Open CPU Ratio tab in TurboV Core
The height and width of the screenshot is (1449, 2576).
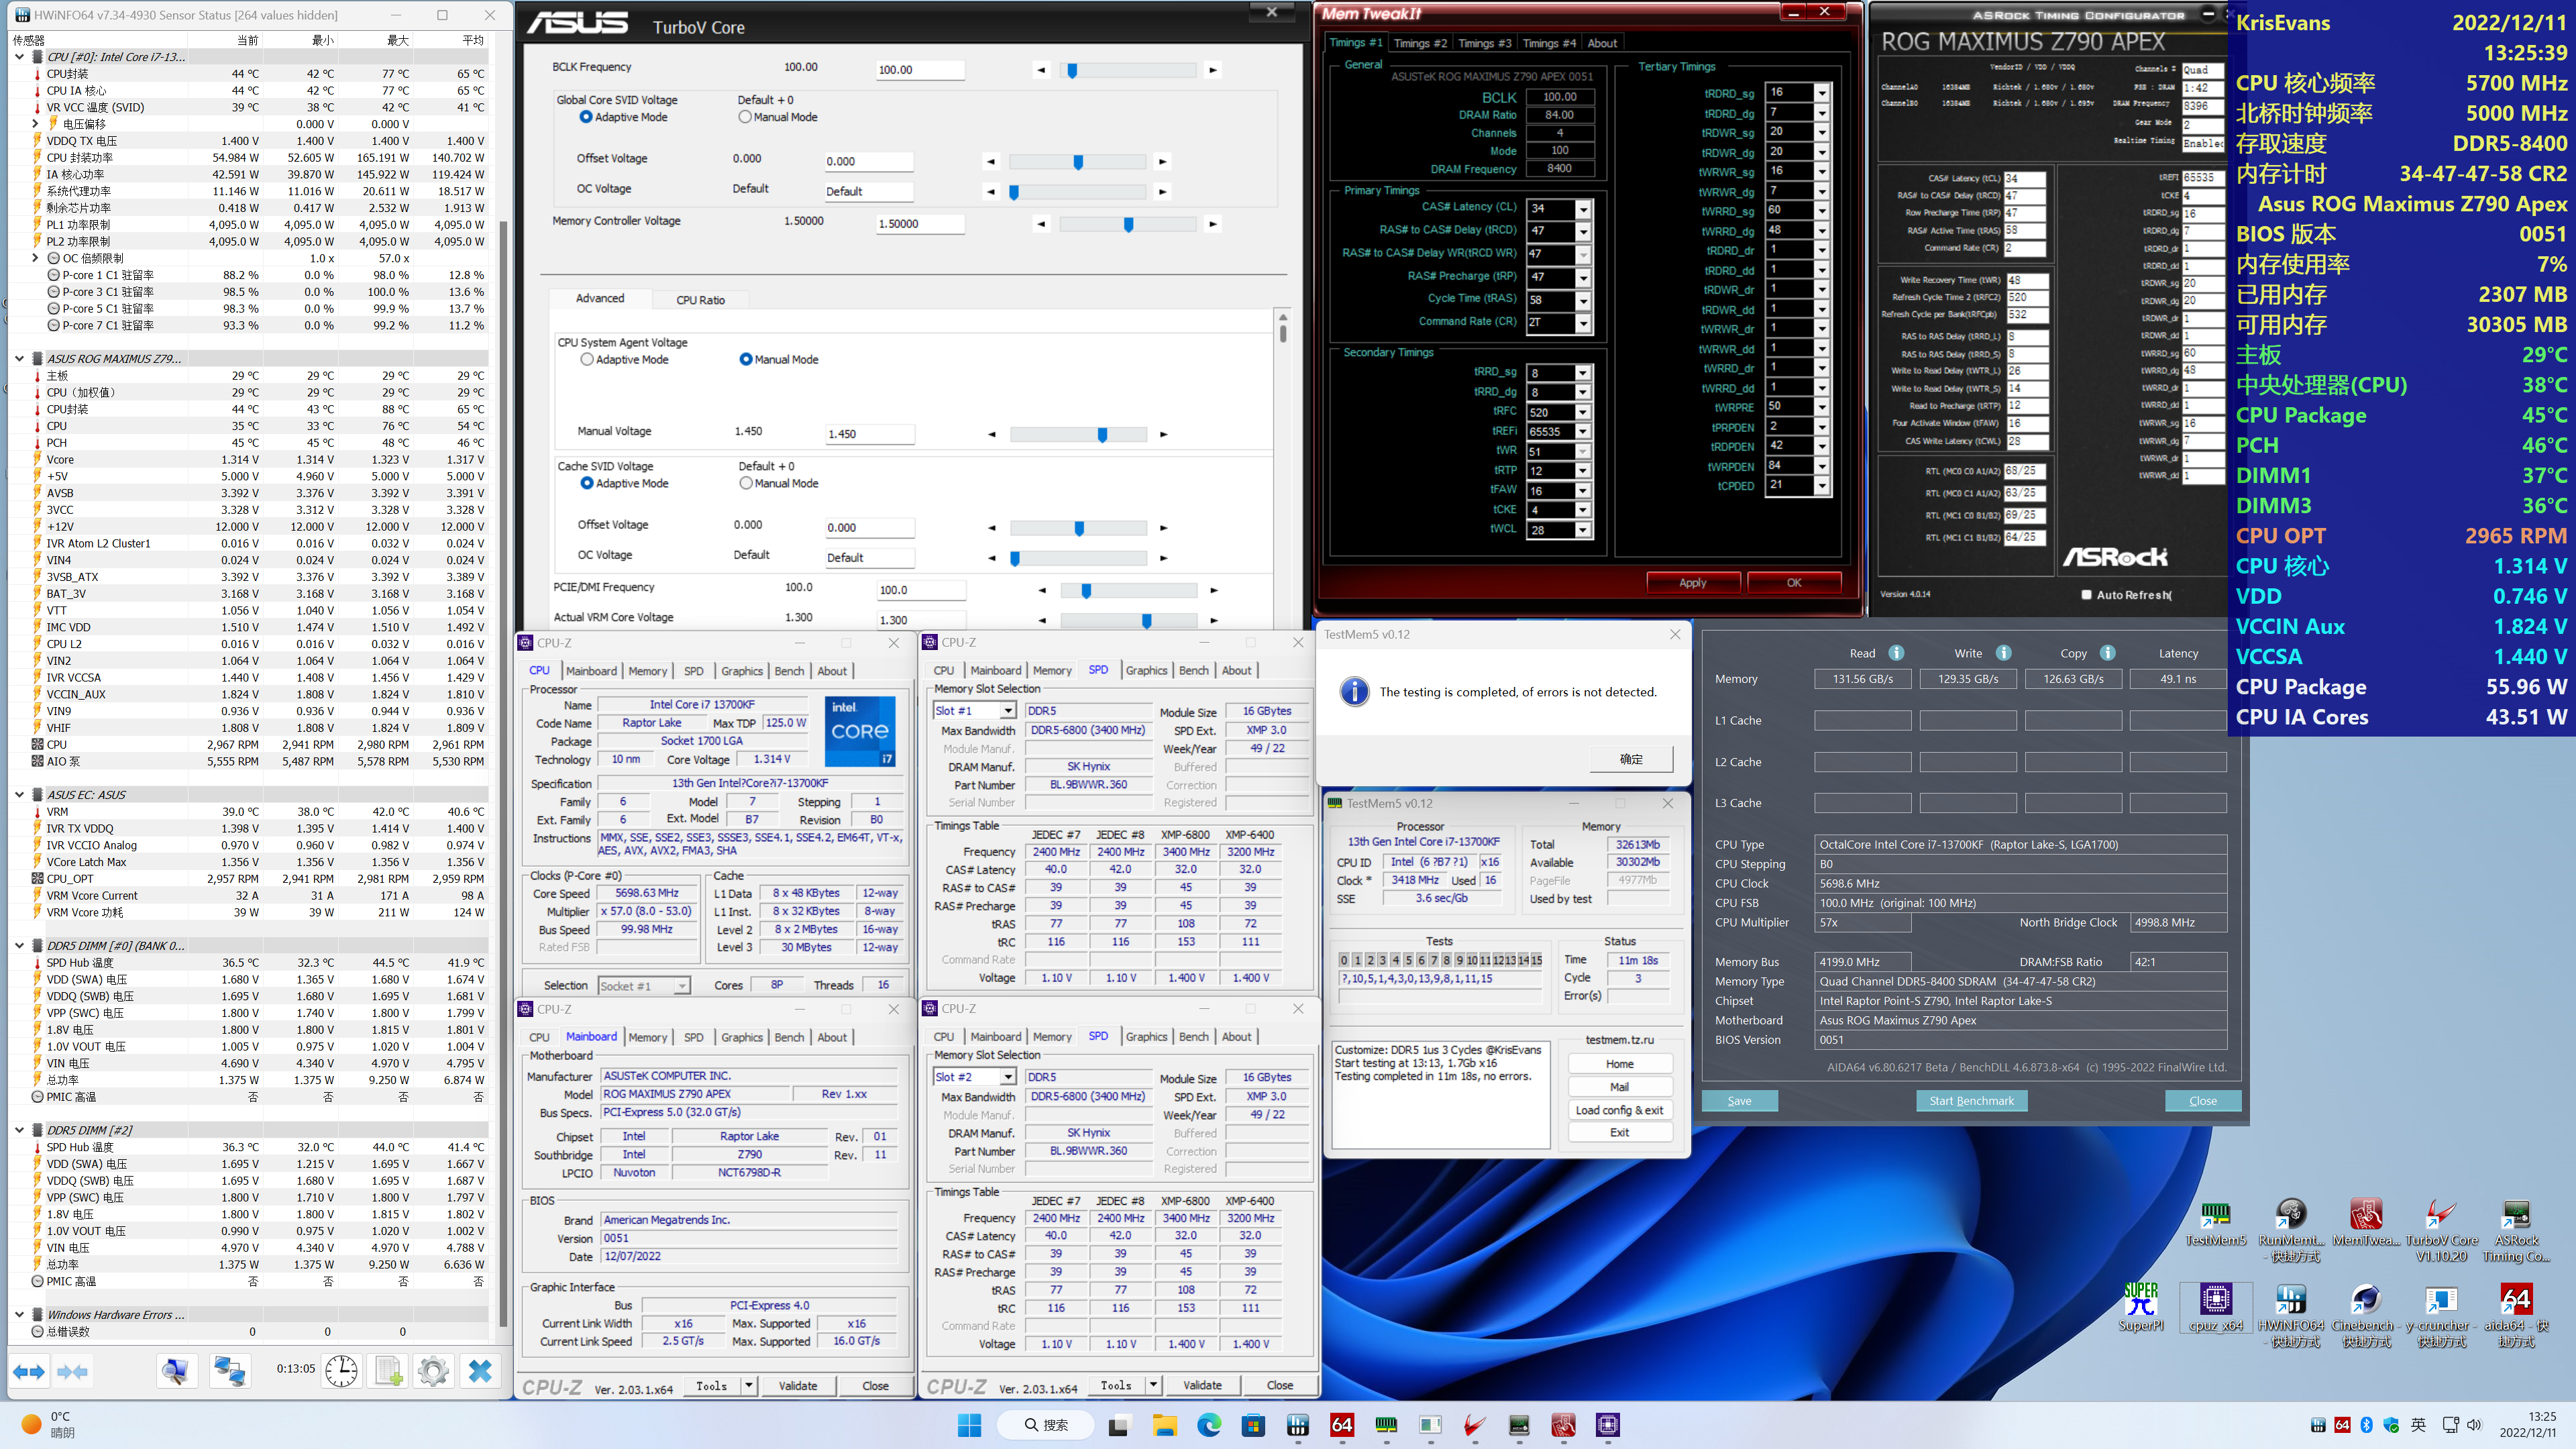tap(700, 300)
